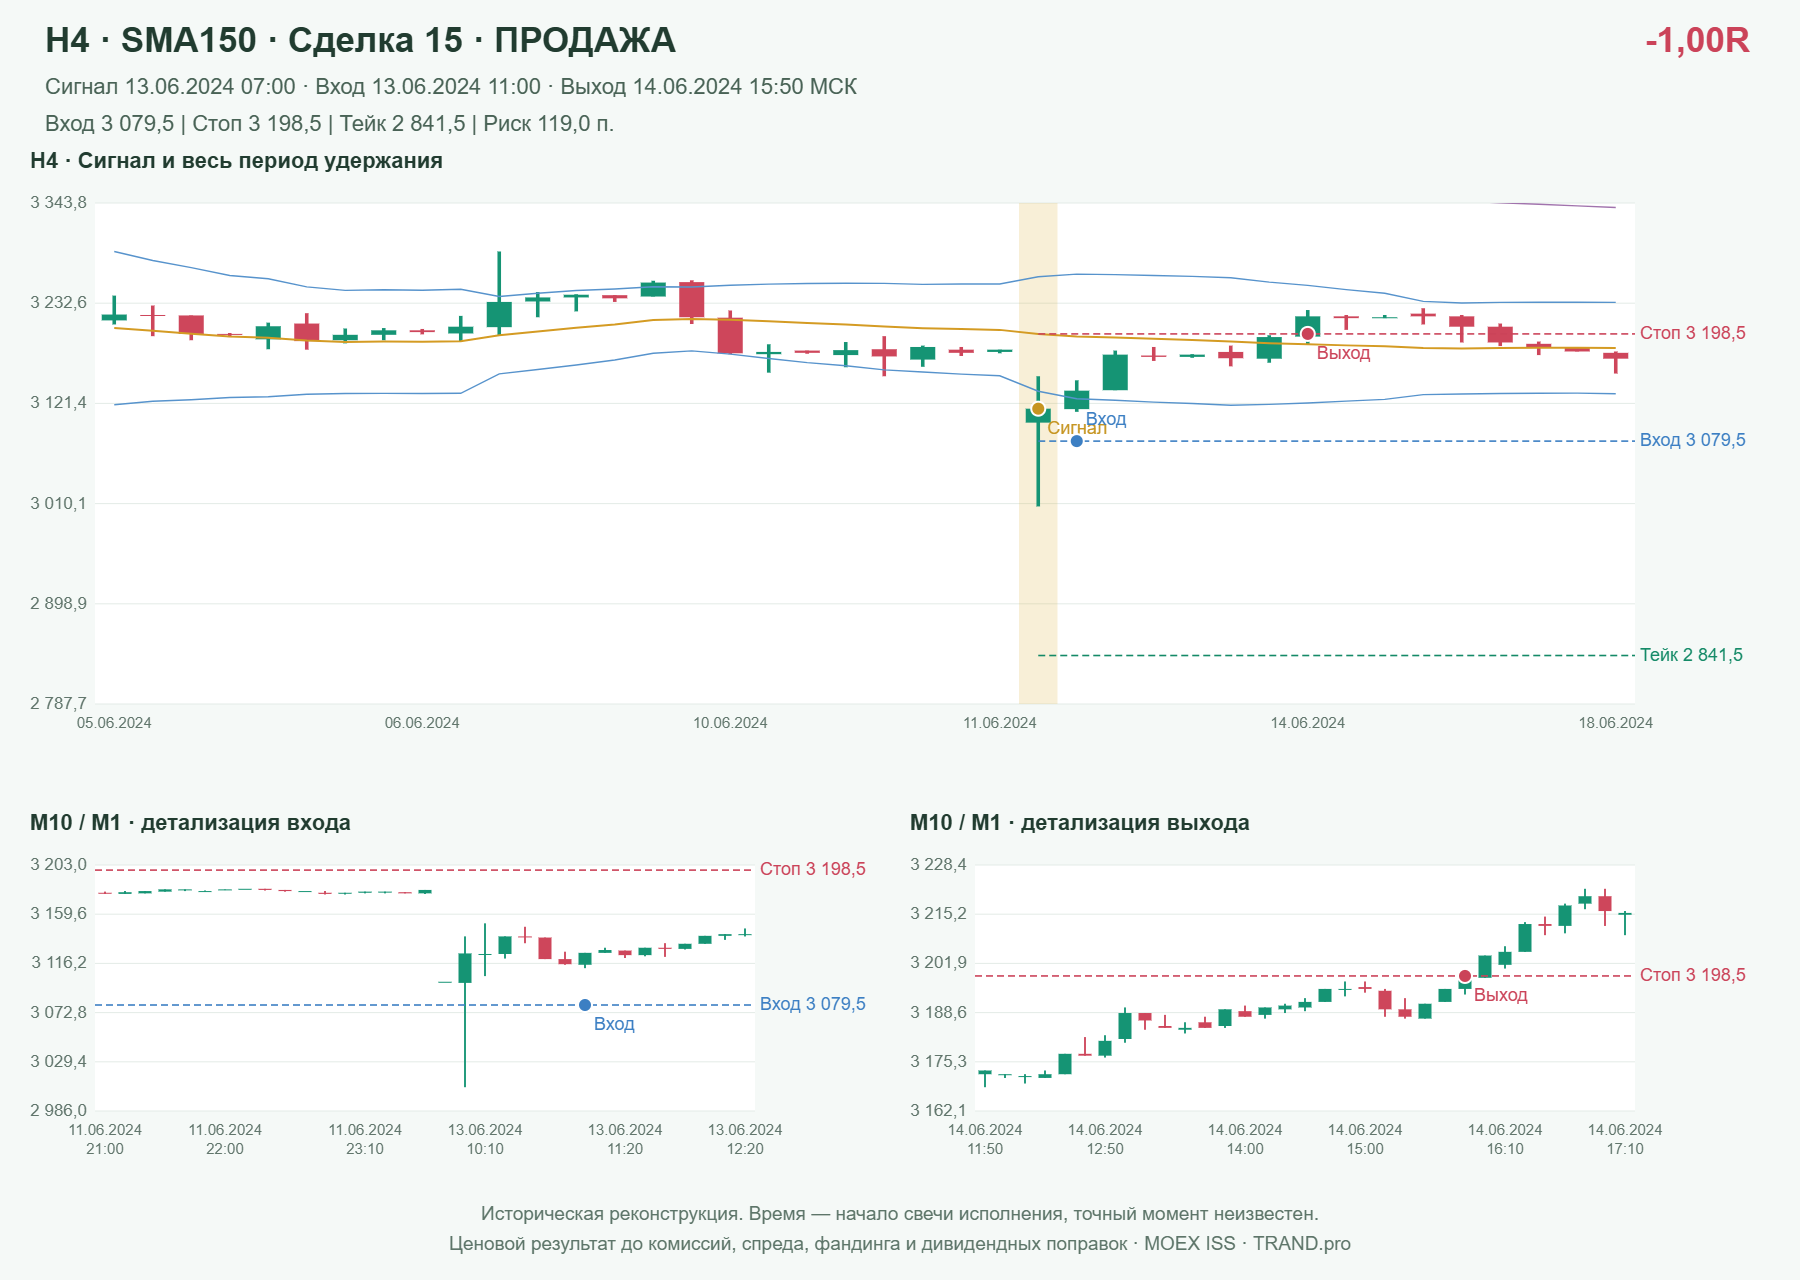Click heading 'M10 / M1 · детализация входа'
The image size is (1800, 1280).
190,823
